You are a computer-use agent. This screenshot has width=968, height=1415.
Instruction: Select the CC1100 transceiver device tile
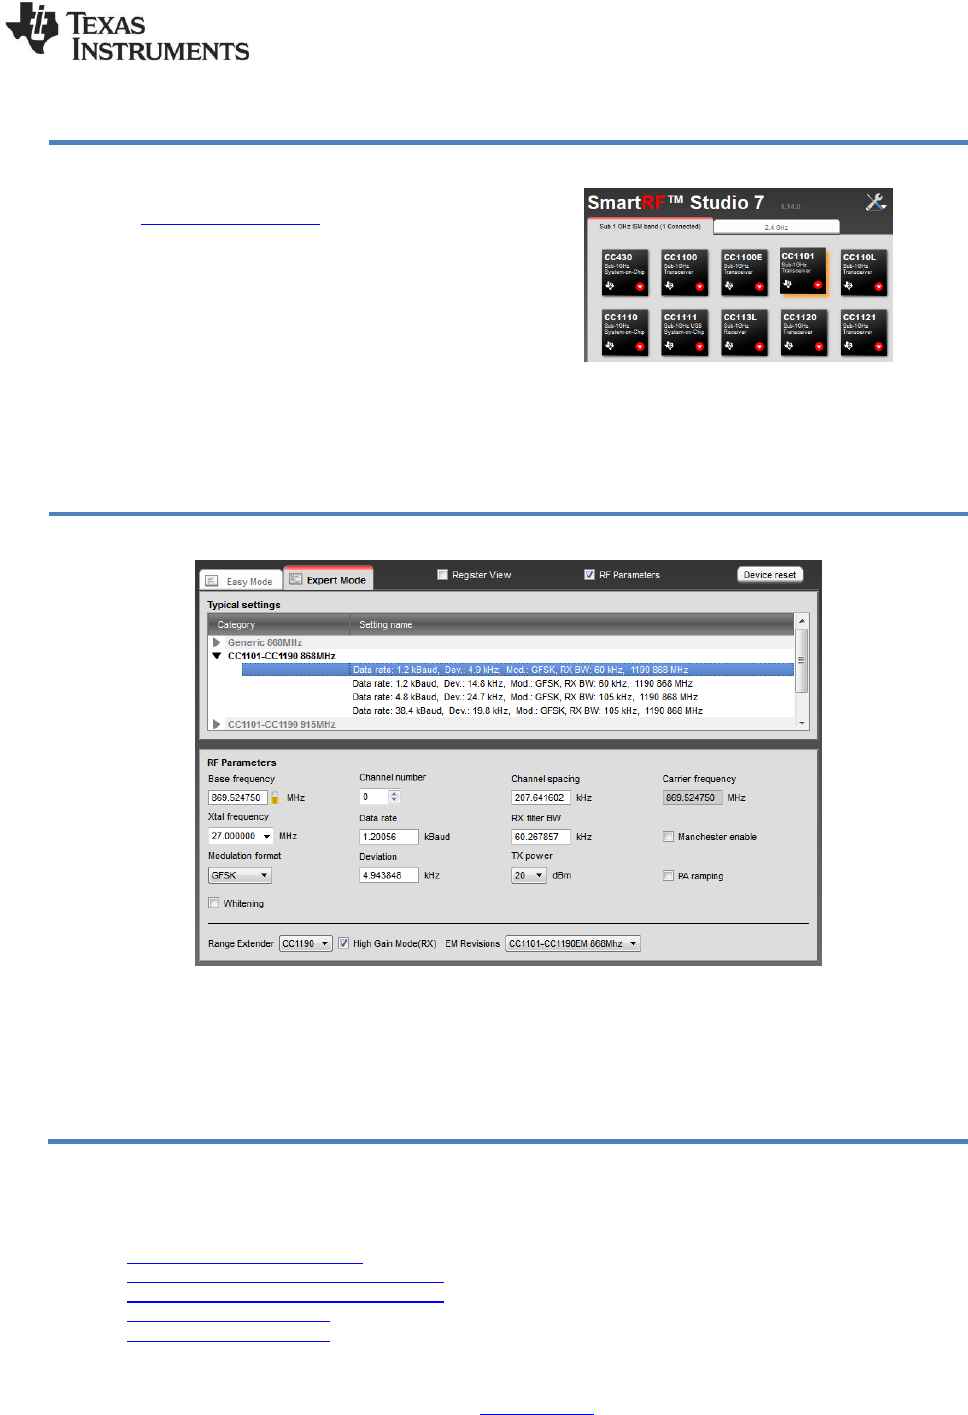point(685,273)
